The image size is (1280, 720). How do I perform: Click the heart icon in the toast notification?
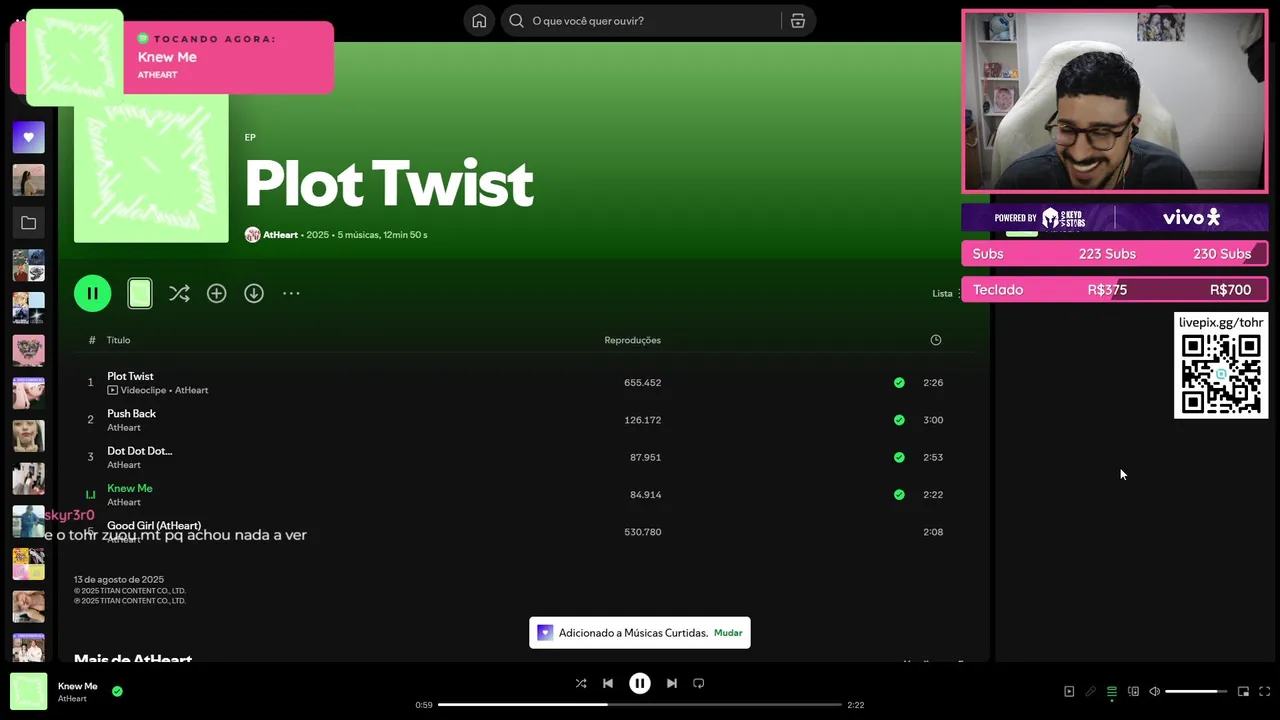click(545, 633)
